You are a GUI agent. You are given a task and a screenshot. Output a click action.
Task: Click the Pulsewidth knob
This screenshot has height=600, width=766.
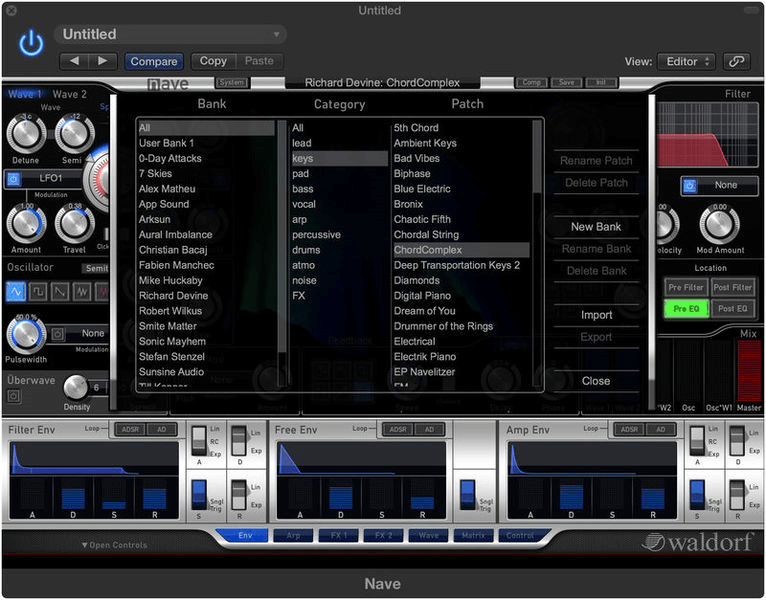26,334
